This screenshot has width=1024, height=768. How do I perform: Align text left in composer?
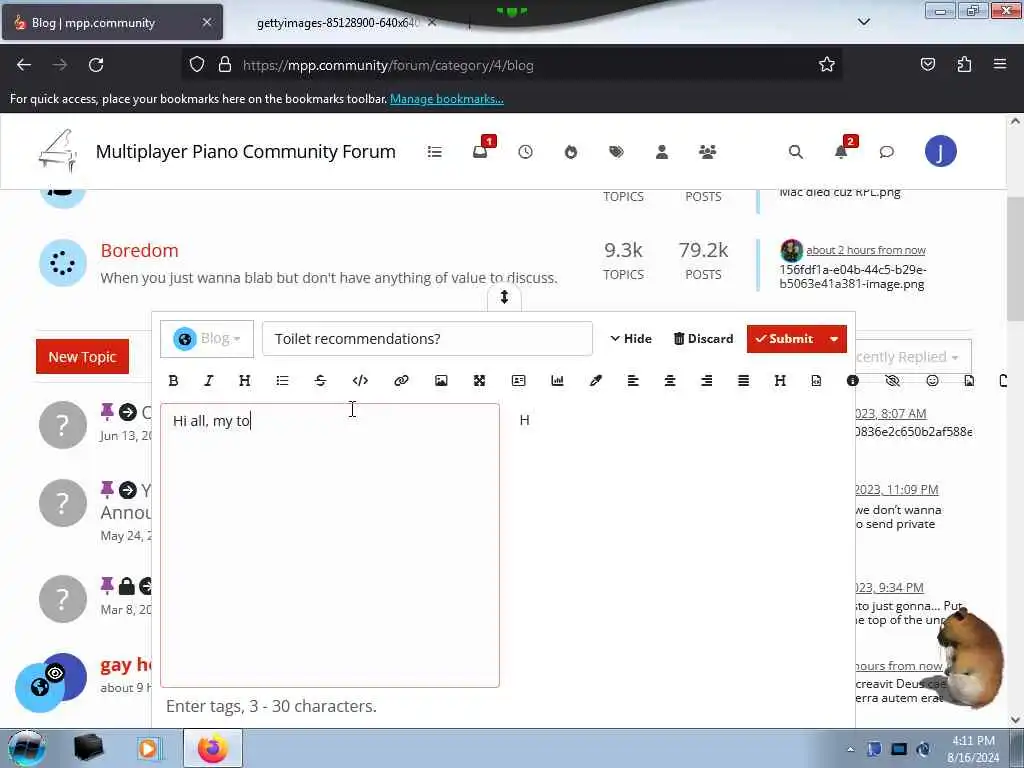(633, 381)
